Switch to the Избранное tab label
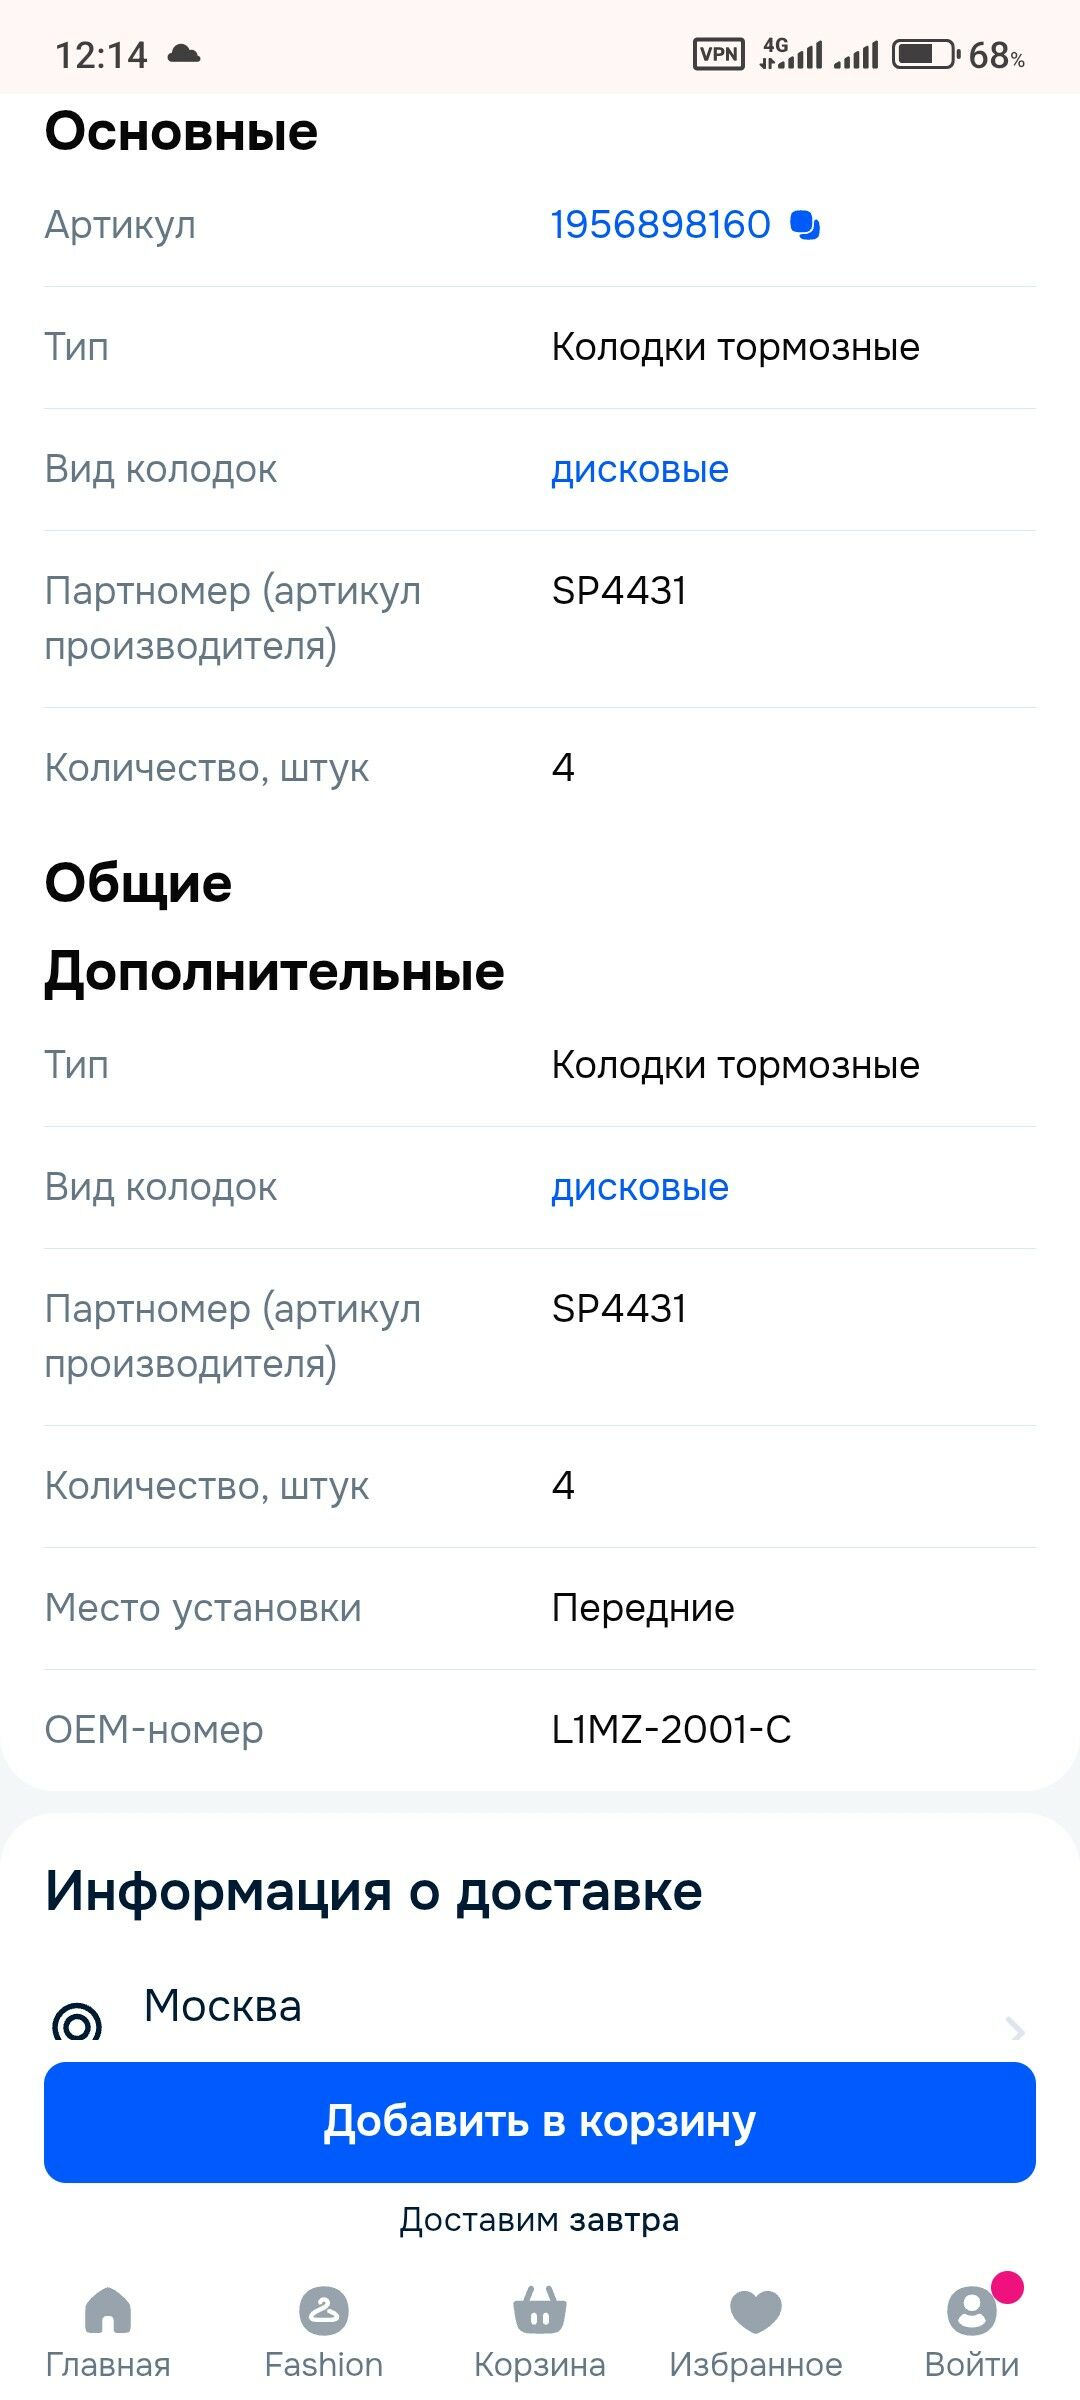Viewport: 1080px width, 2400px height. click(756, 2365)
